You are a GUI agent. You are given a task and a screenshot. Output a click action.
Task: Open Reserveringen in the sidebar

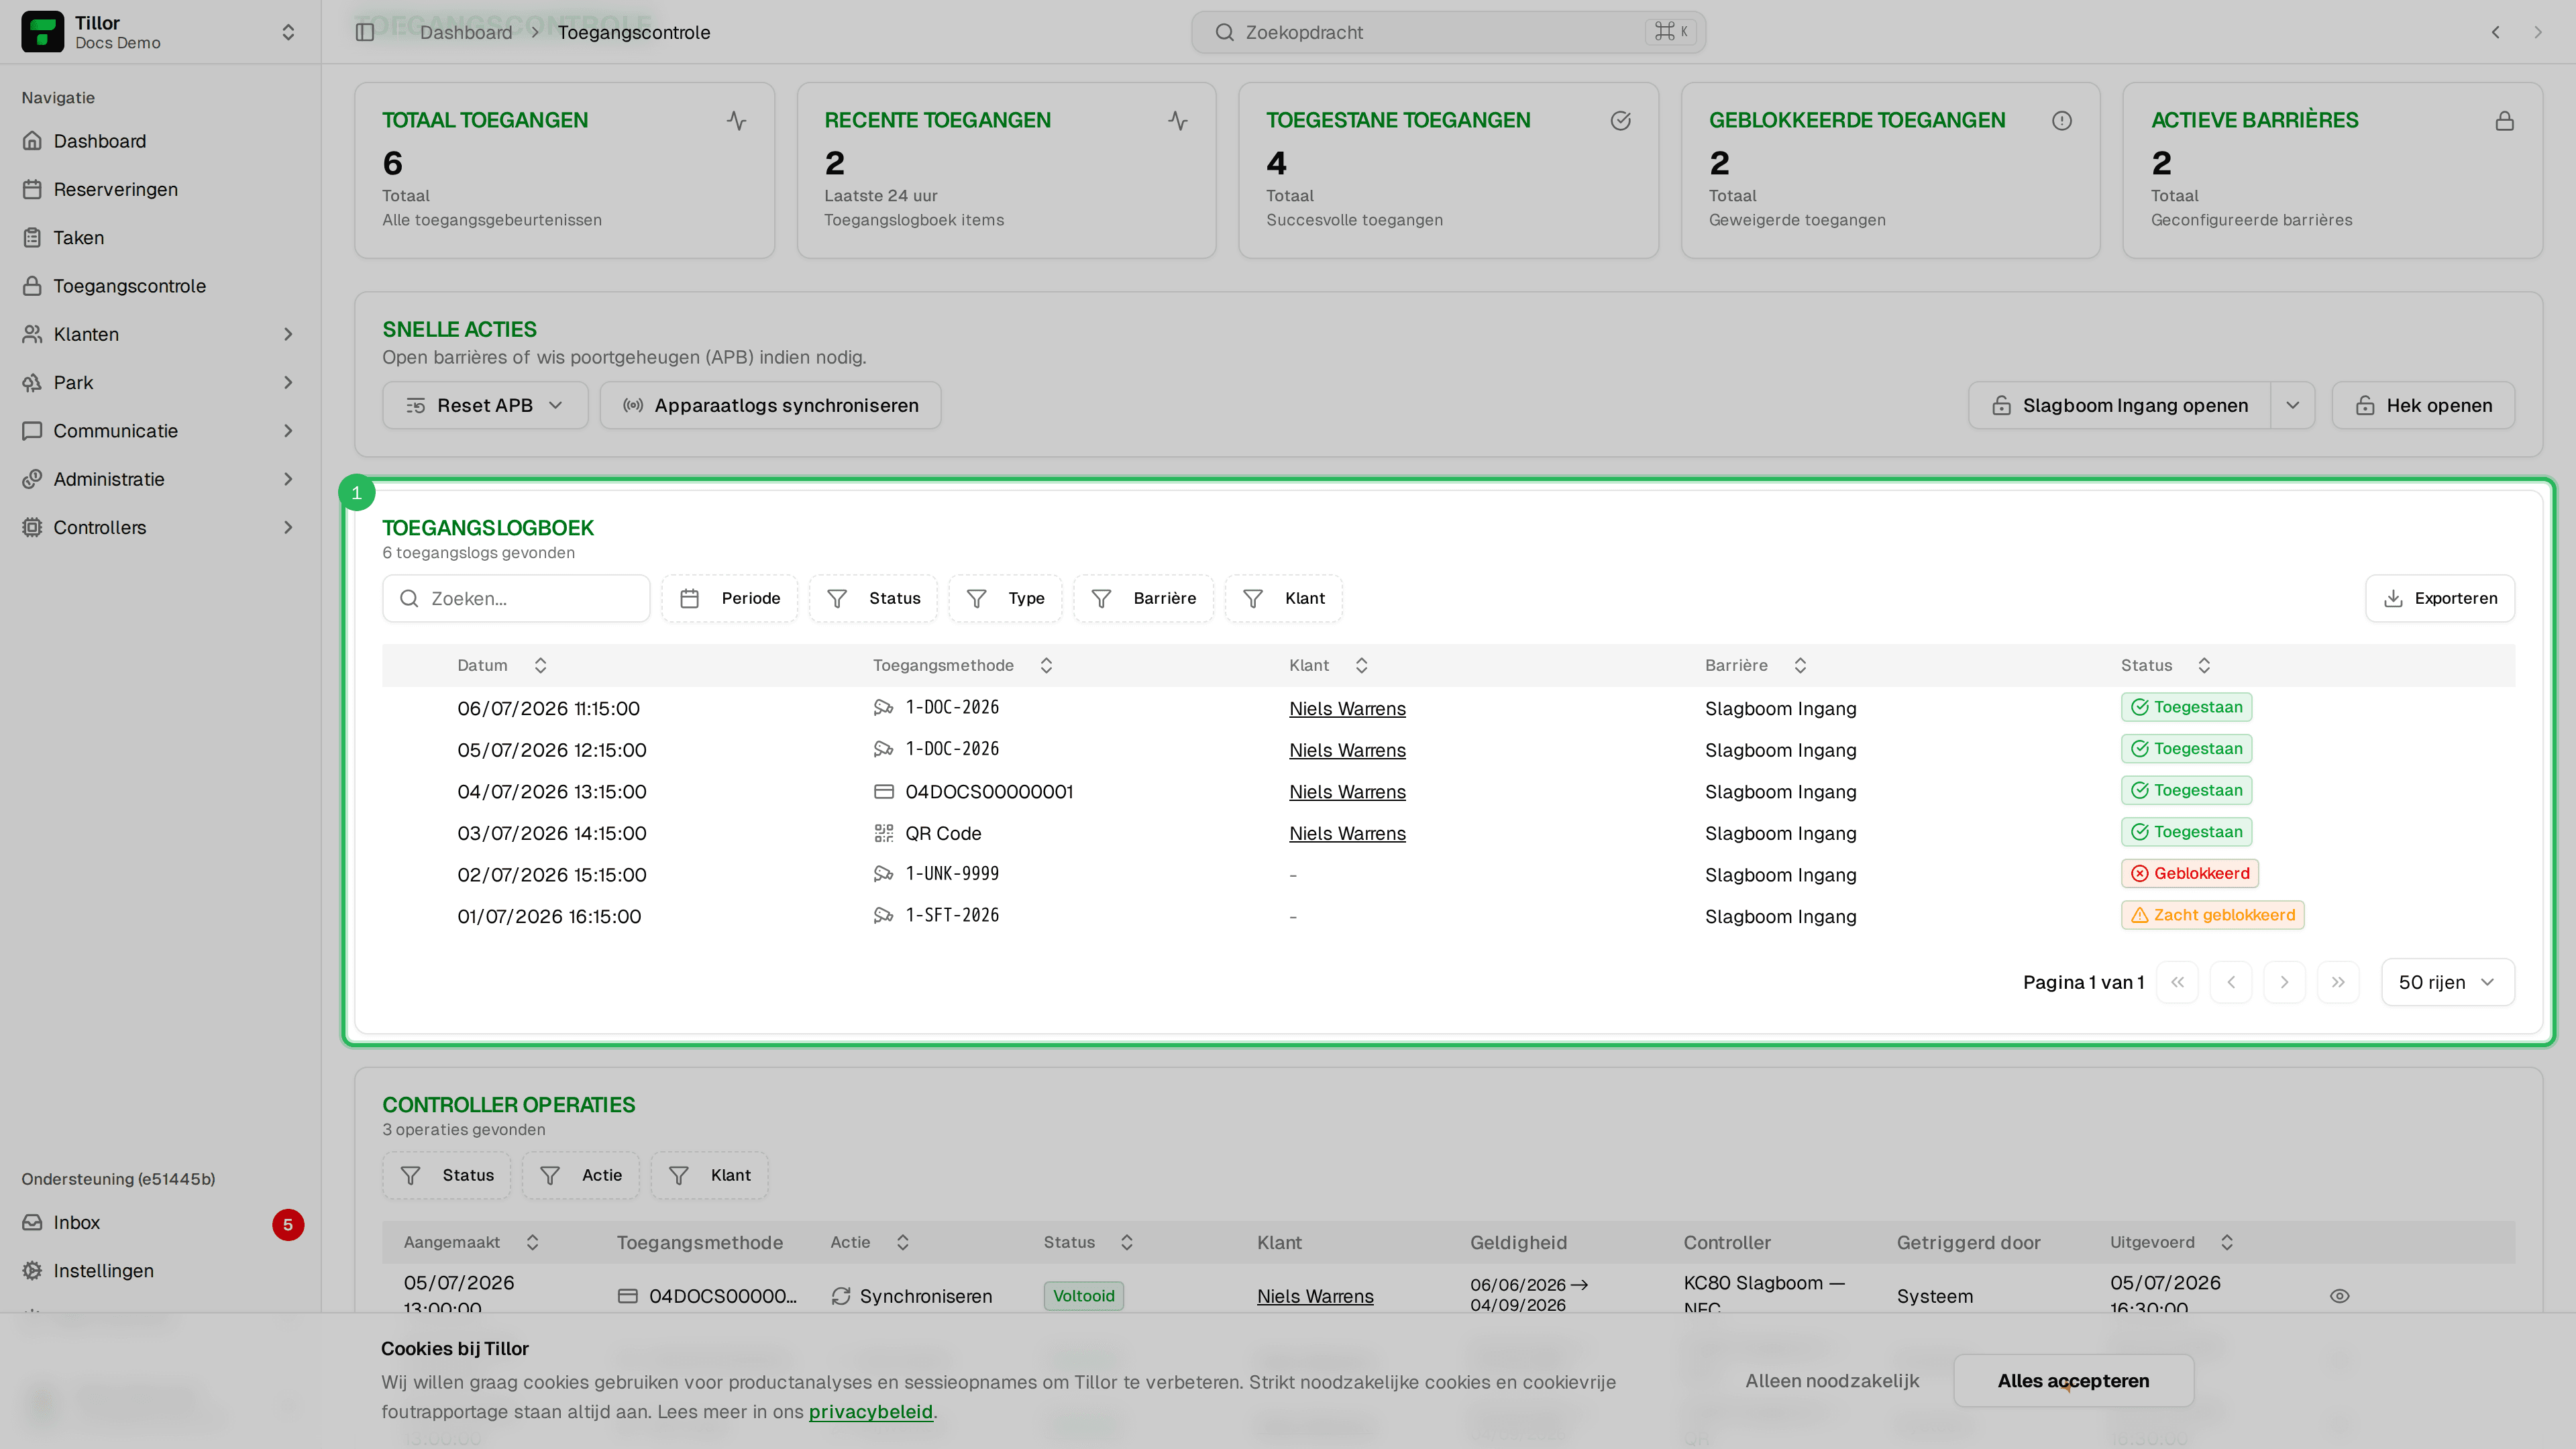point(160,189)
